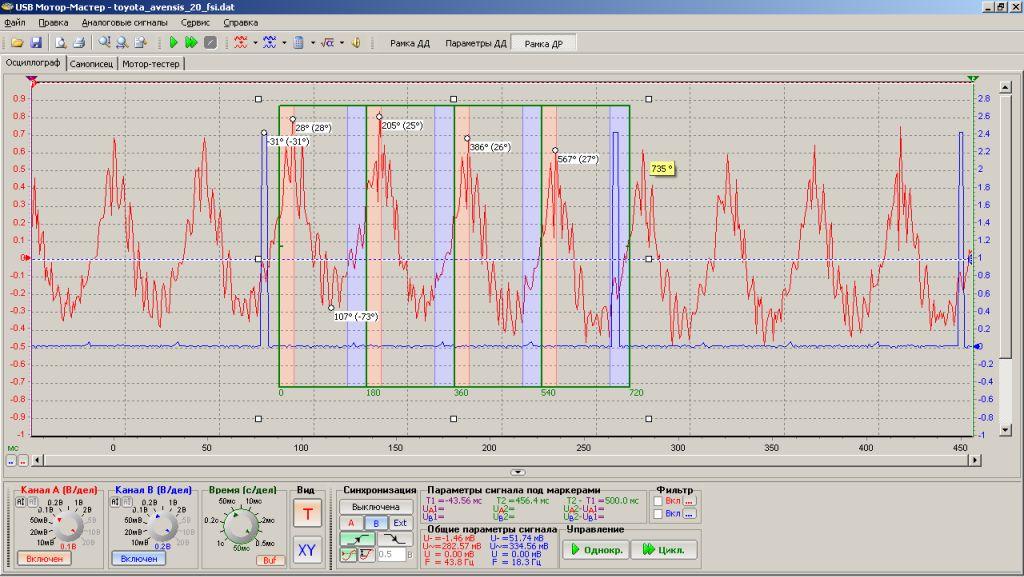The height and width of the screenshot is (577, 1024).
Task: Select XY view mode button
Action: click(307, 550)
